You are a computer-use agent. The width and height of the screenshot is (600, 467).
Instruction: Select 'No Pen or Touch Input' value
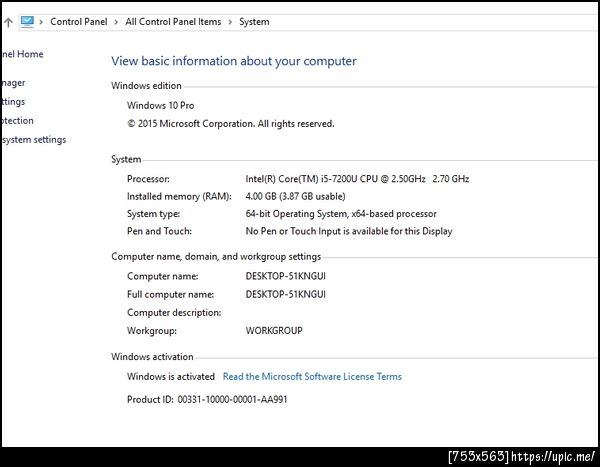[349, 231]
